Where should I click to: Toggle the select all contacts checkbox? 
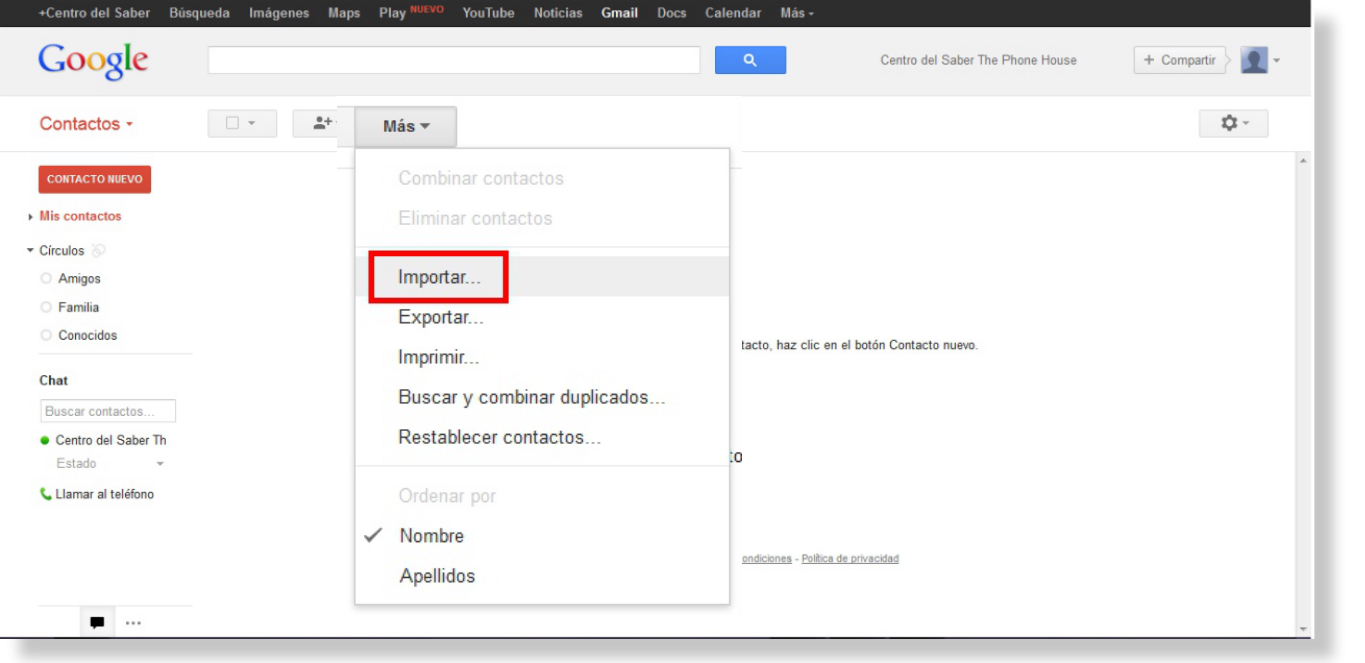(233, 123)
